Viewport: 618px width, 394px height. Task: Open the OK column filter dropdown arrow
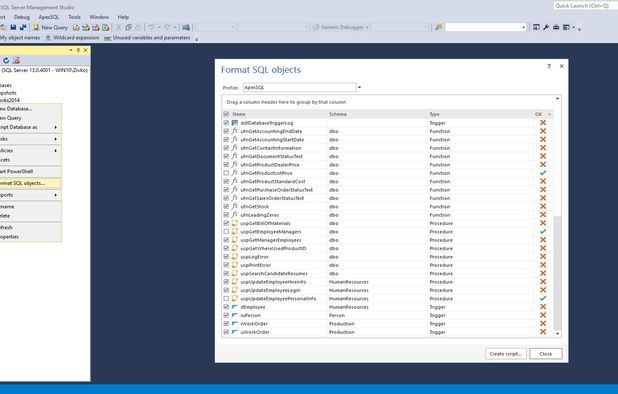pyautogui.click(x=549, y=114)
